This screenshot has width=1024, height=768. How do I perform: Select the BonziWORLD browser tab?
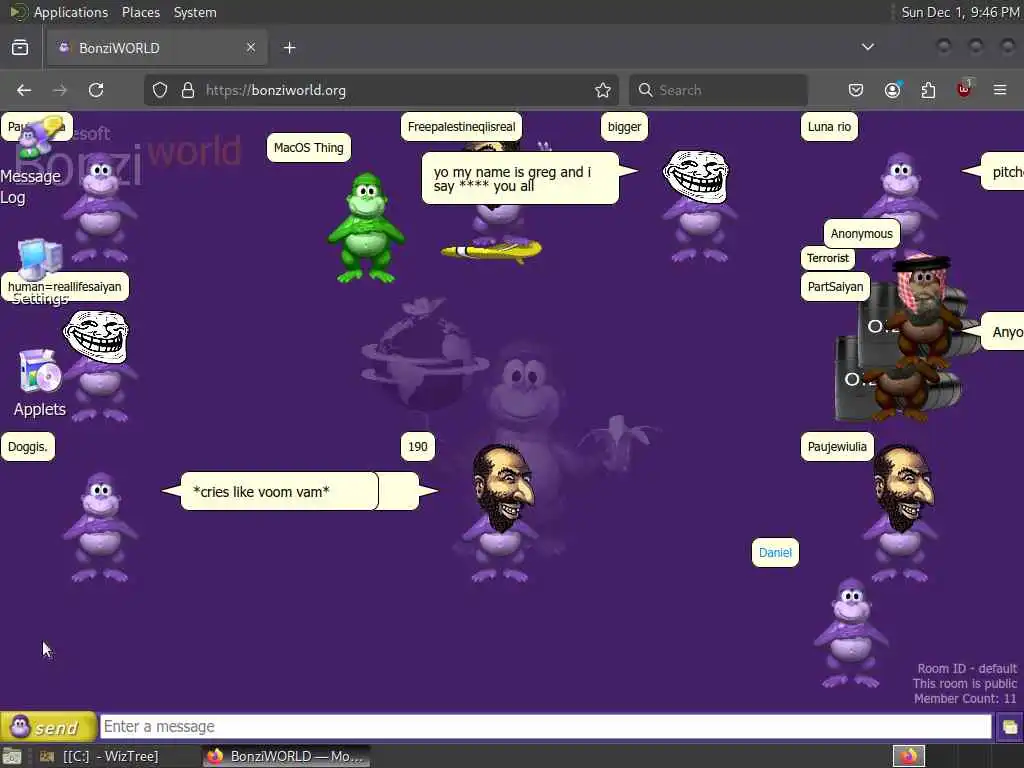[157, 48]
